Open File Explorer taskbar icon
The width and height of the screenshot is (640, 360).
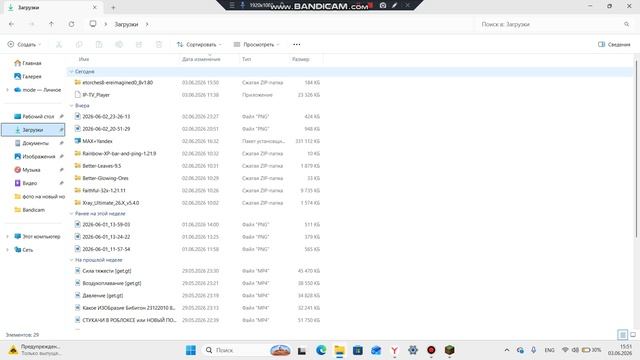click(340, 350)
